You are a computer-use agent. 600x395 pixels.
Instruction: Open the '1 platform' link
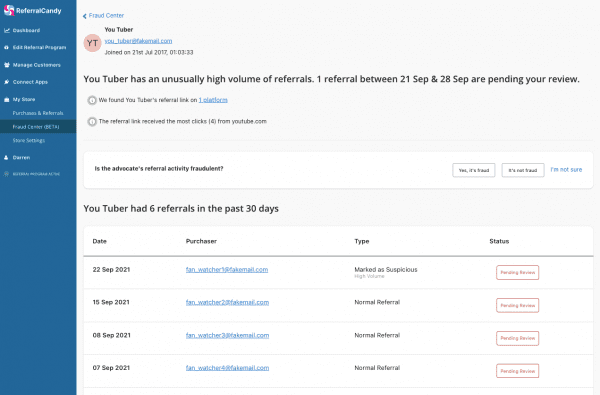(213, 100)
